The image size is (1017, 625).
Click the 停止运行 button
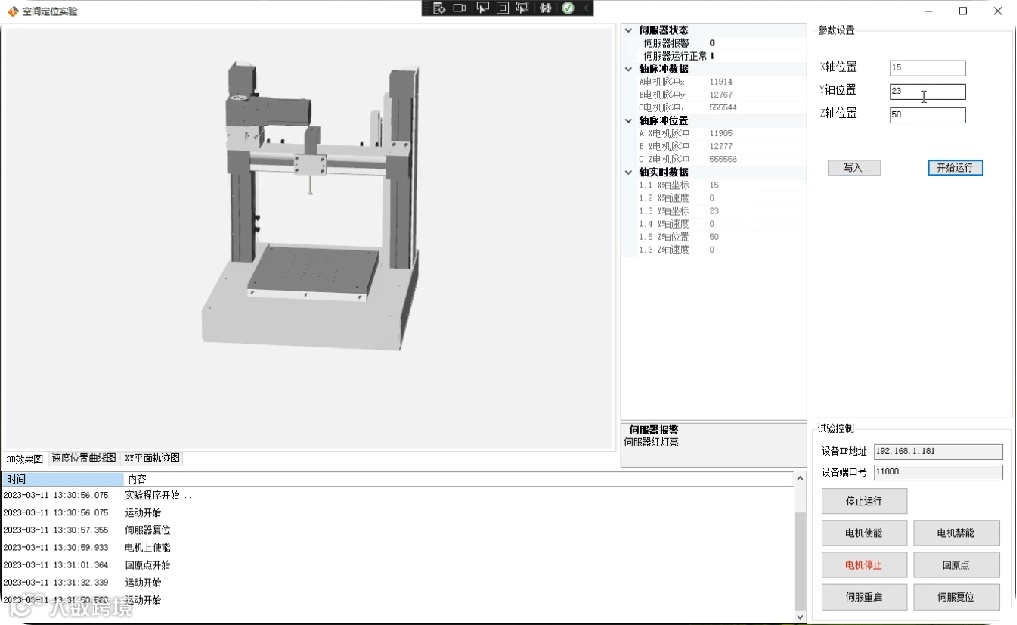click(864, 501)
